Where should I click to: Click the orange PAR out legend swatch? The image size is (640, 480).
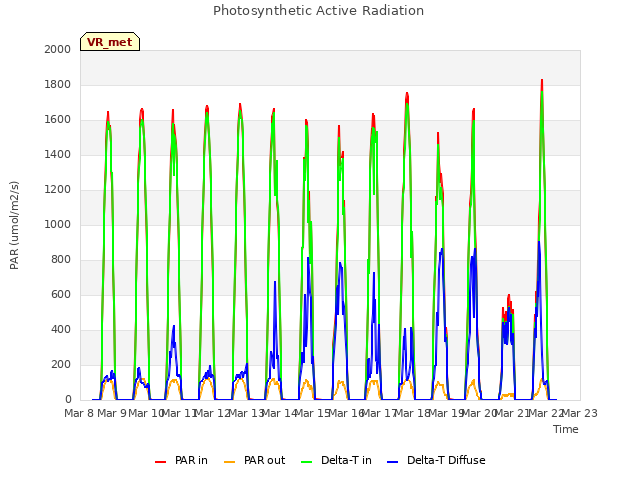[x=230, y=462]
